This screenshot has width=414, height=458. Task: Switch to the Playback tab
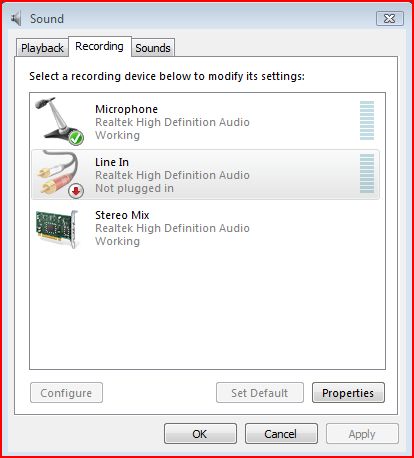tap(42, 48)
